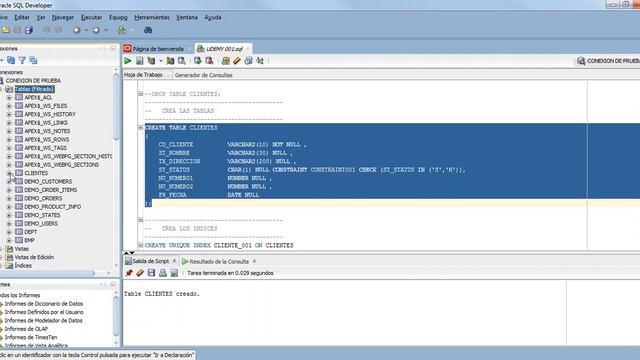Viewport: 640px width, 360px height.
Task: Click the Connections panel horizontal scrollbar
Action: point(47,273)
